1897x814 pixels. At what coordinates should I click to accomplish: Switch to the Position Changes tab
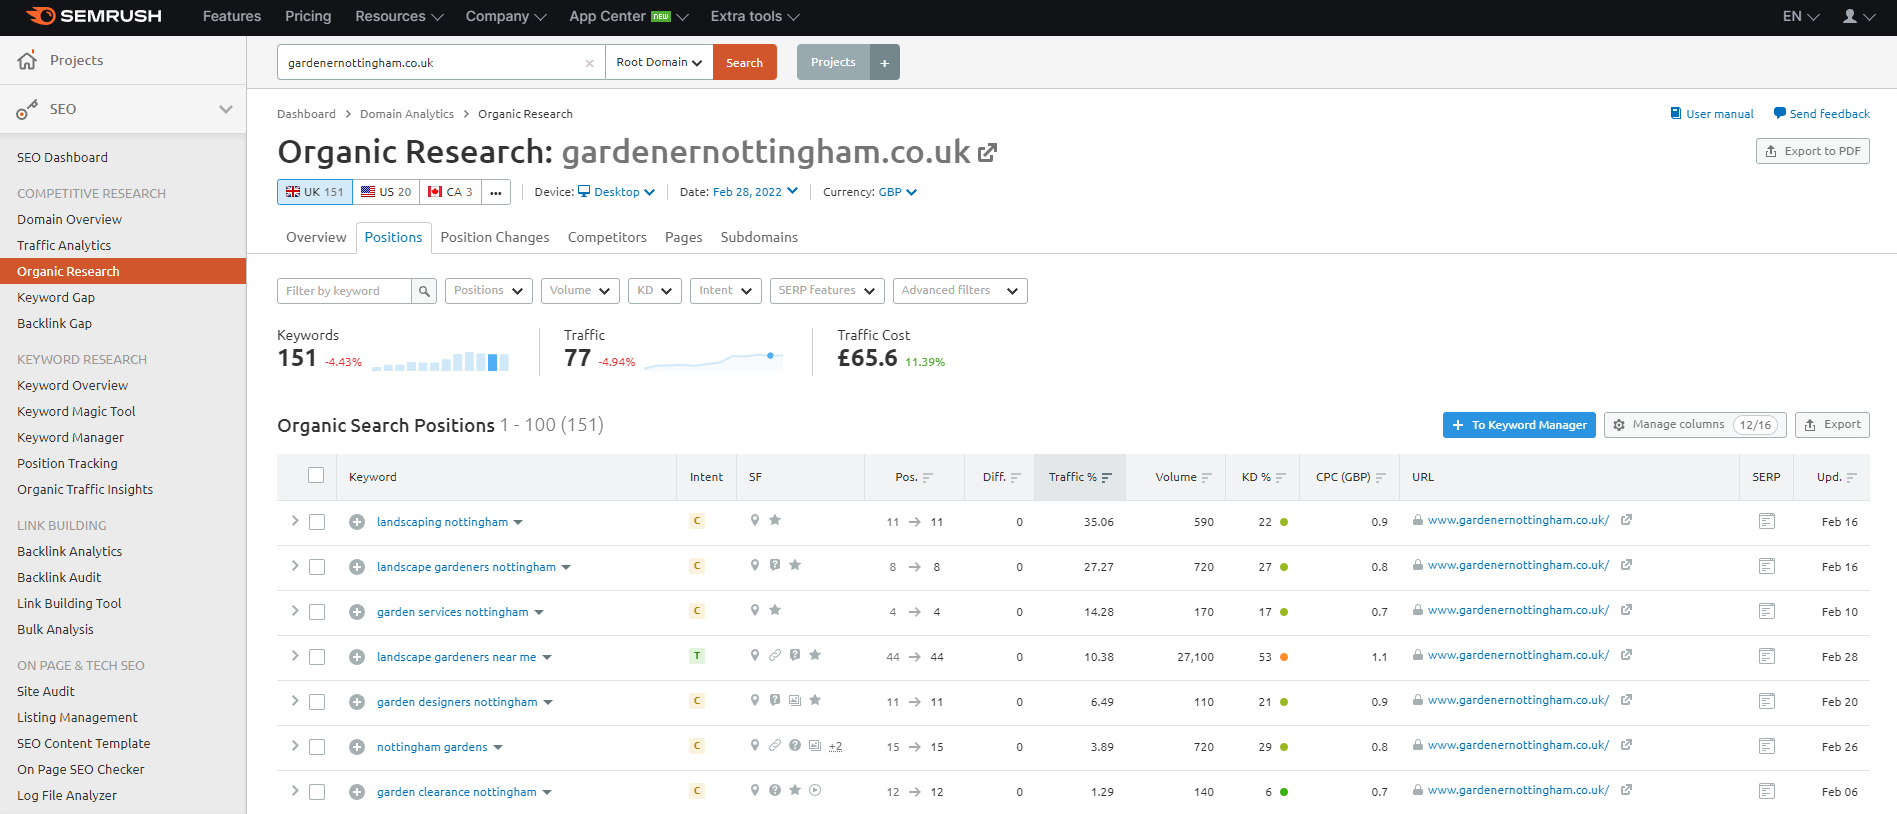coord(495,237)
